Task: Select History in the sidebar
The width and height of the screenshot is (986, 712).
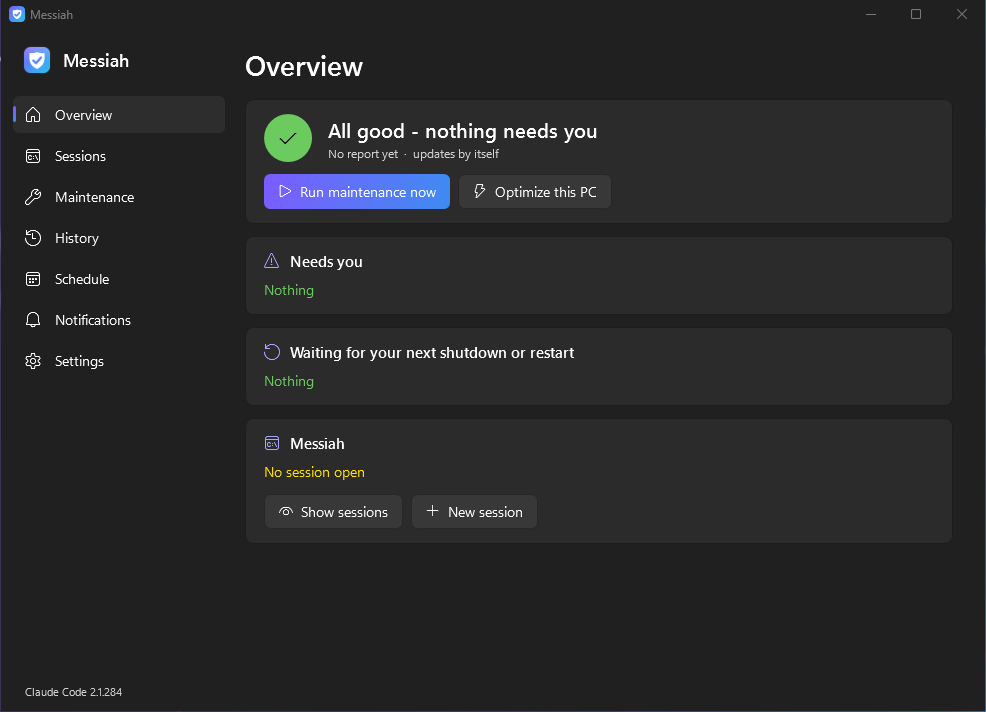Action: (x=119, y=238)
